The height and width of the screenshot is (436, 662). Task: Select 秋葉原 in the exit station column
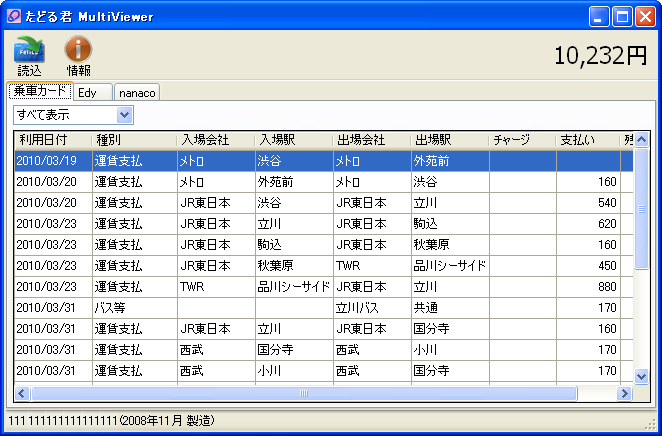tap(450, 245)
